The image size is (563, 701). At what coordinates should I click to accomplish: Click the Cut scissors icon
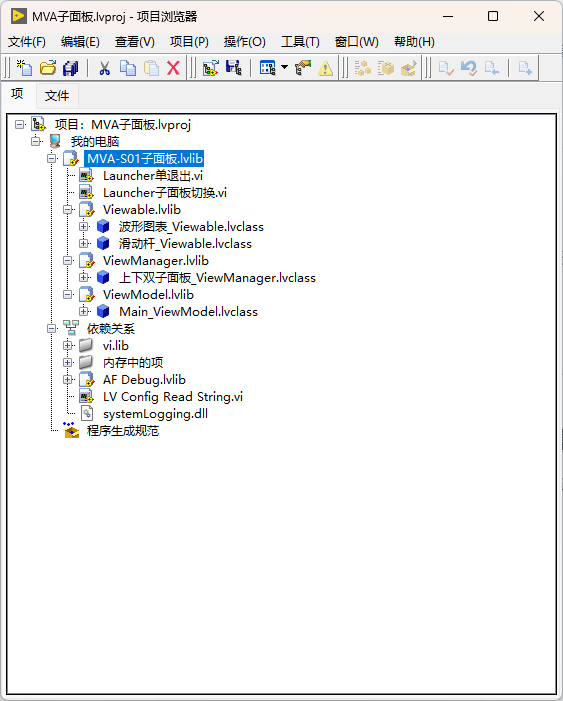click(105, 68)
